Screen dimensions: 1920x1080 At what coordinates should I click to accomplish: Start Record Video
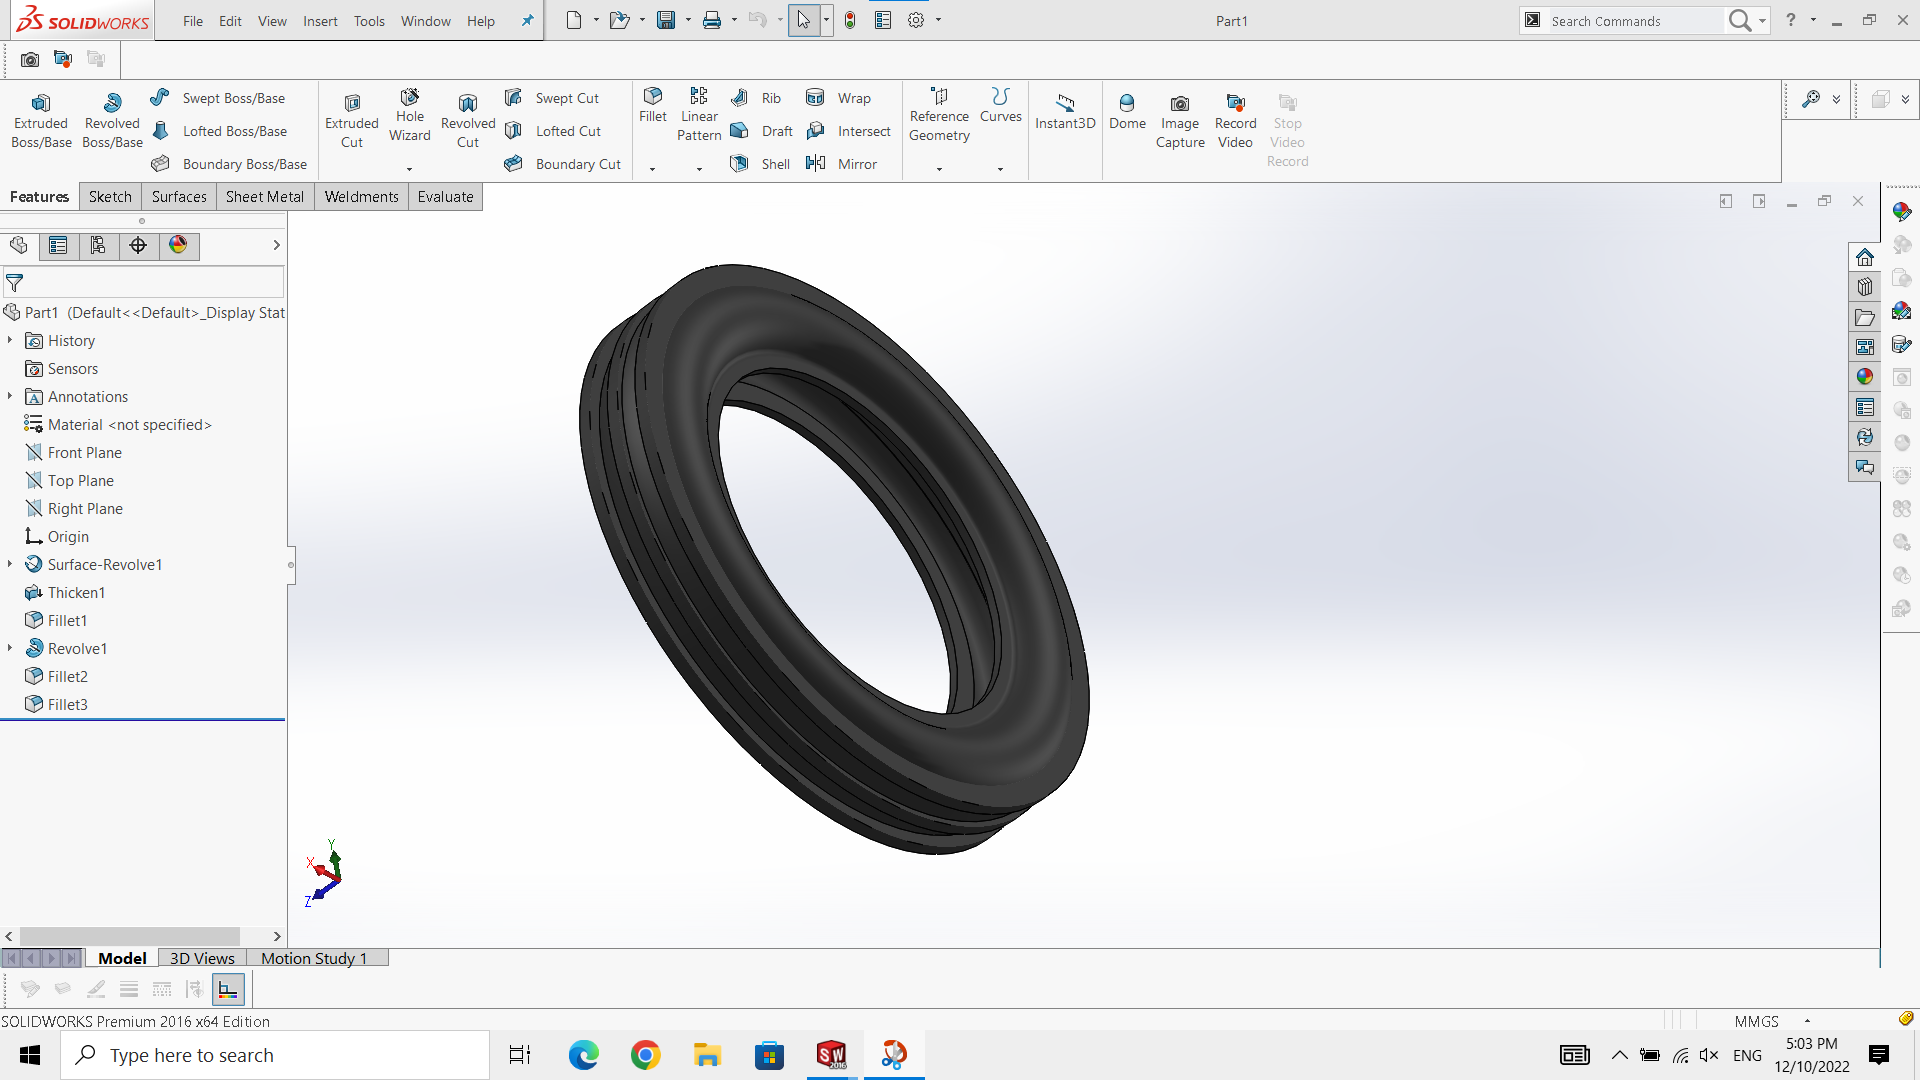pos(1236,122)
